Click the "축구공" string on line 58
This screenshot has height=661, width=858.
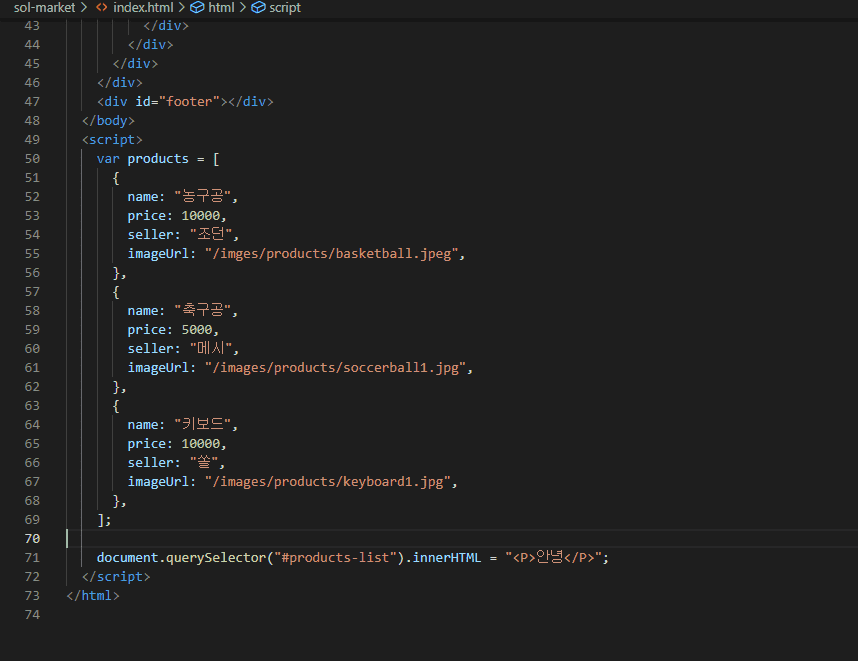[202, 310]
